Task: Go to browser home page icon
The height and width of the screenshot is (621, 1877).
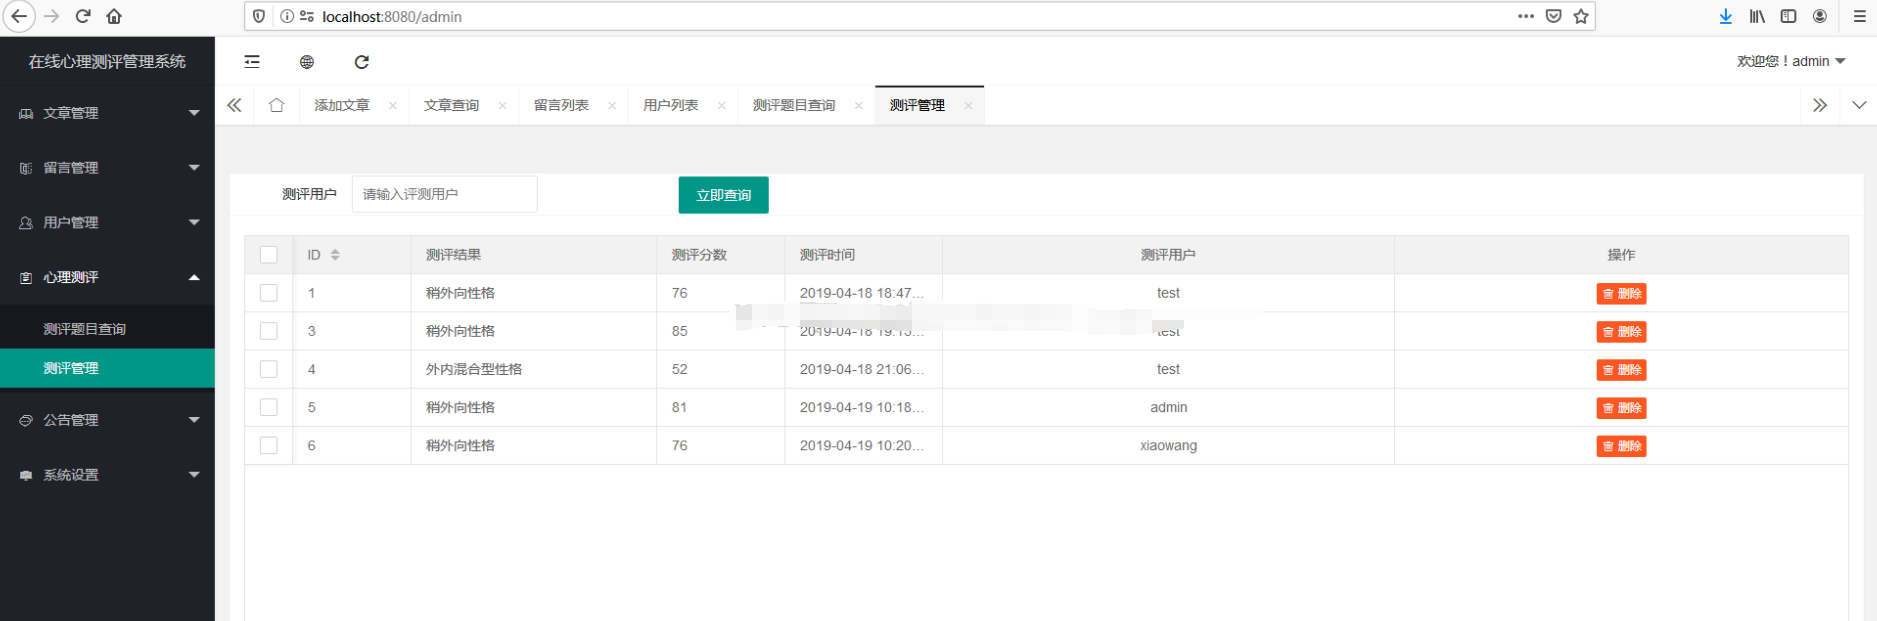Action: tap(114, 16)
